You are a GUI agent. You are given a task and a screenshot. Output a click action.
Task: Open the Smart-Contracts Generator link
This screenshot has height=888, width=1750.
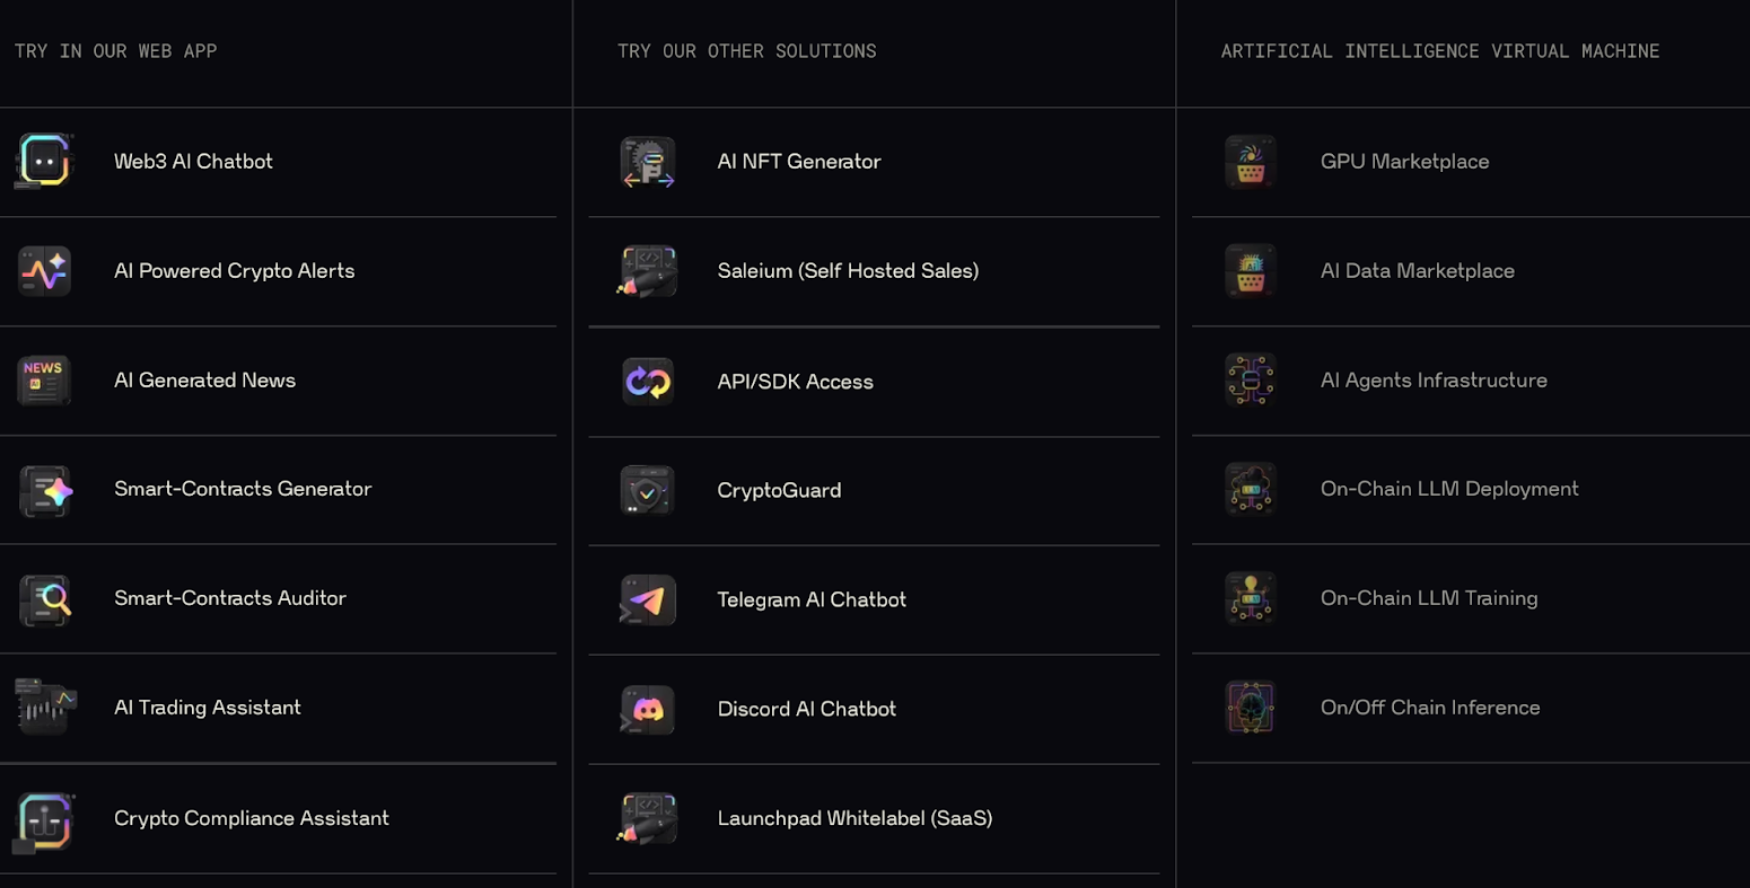tap(242, 489)
